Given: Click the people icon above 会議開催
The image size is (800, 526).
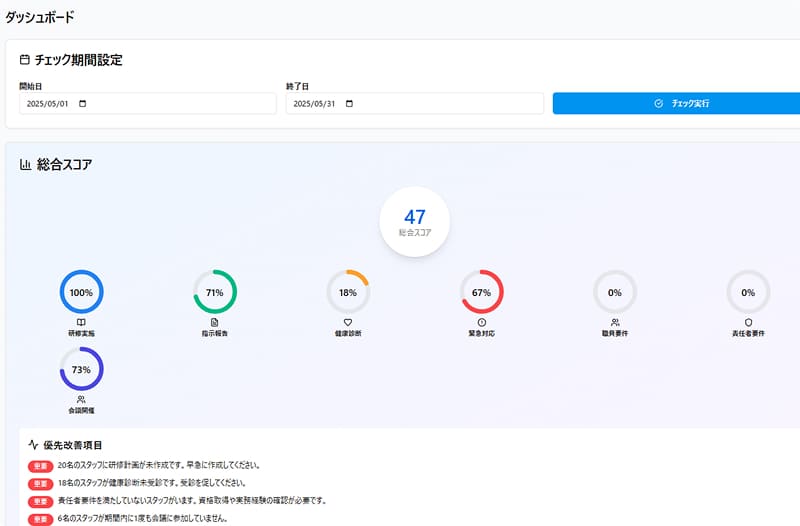Looking at the screenshot, I should tap(81, 399).
